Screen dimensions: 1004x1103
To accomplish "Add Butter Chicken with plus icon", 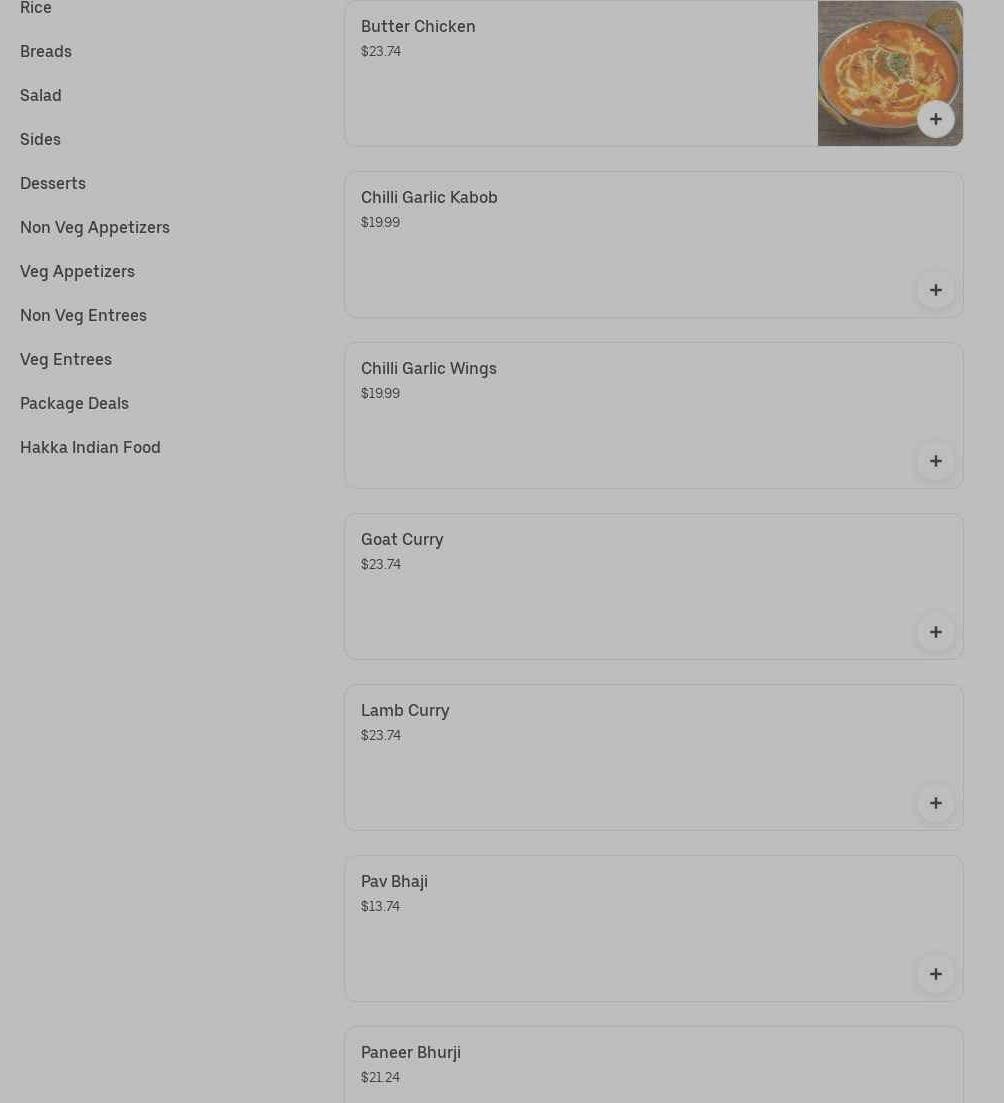I will pos(935,119).
